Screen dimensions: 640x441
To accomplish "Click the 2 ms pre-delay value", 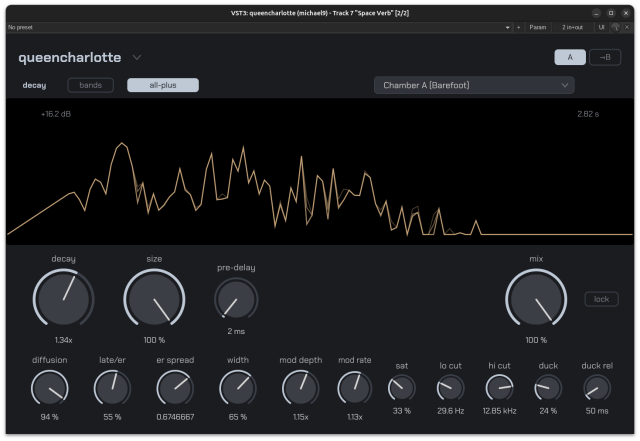I will [236, 331].
